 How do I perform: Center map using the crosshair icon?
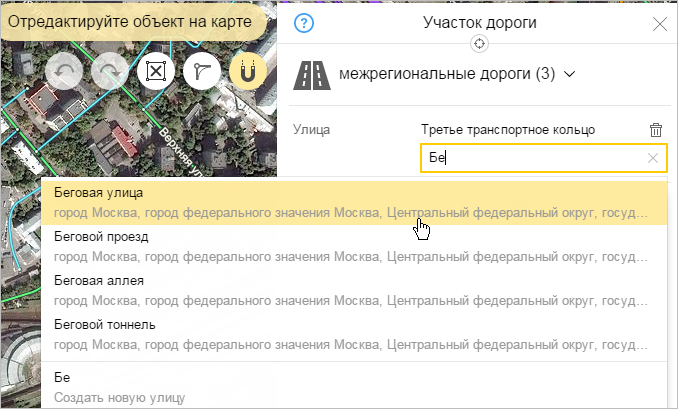point(479,43)
